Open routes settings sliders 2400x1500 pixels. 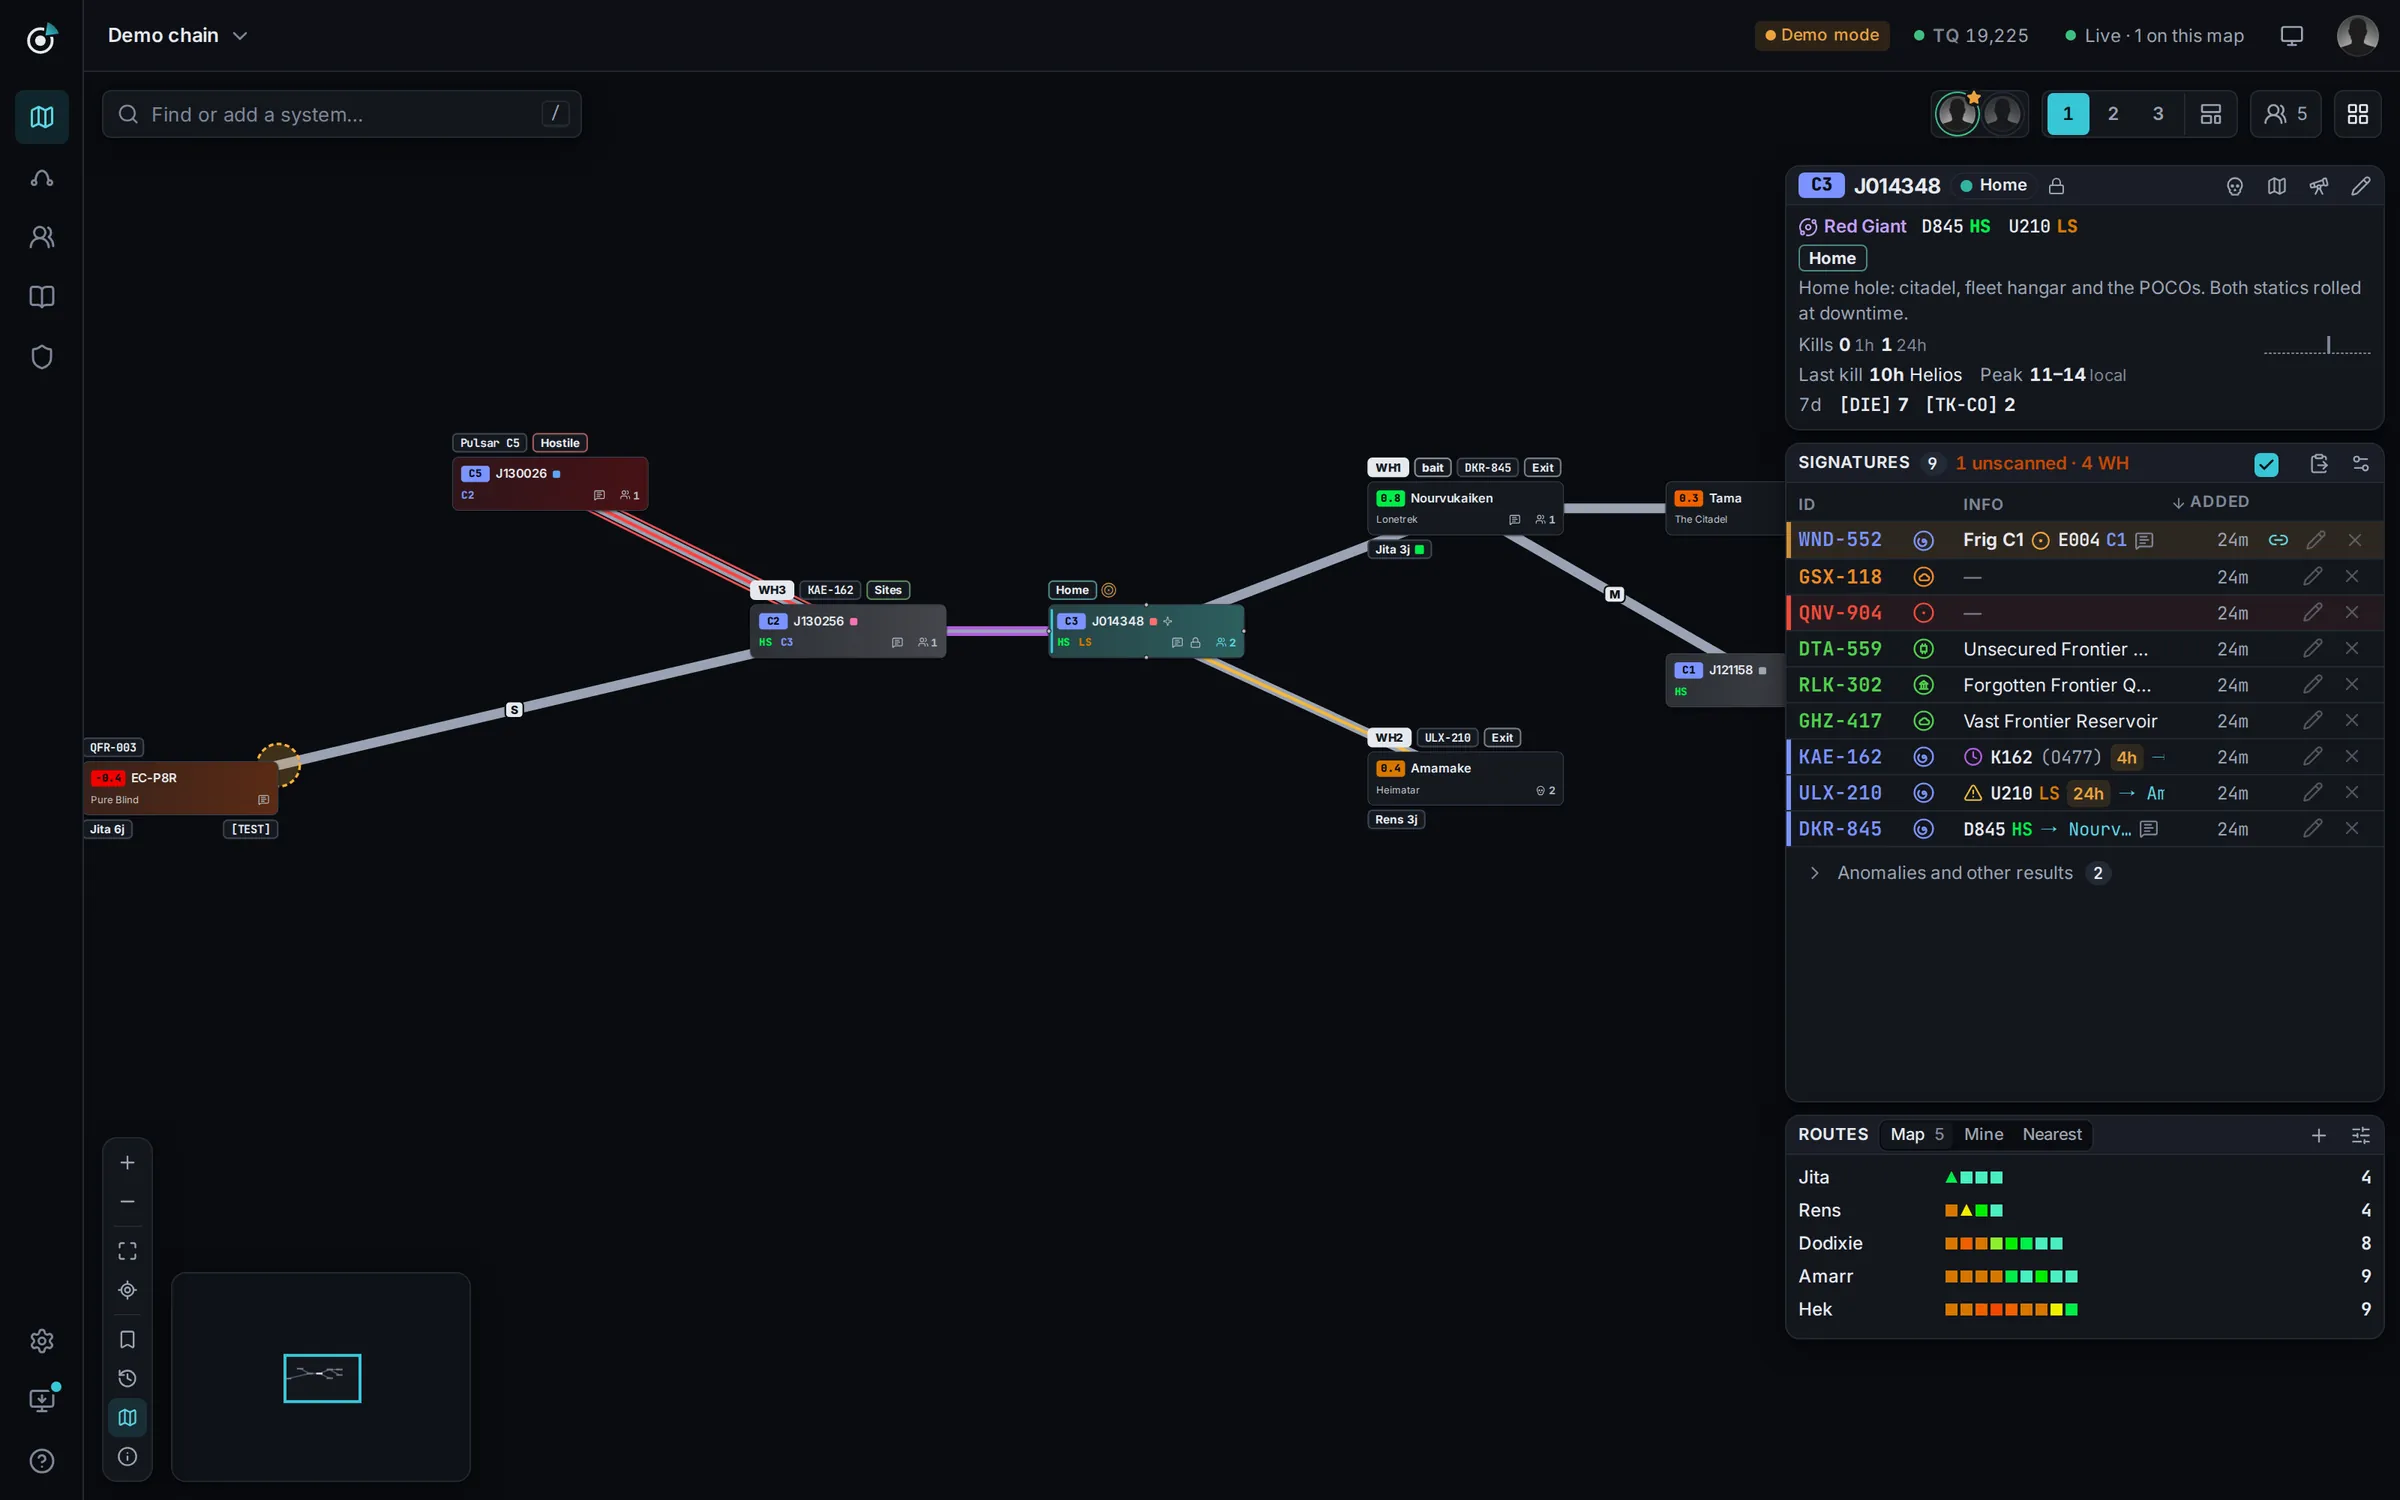point(2360,1135)
